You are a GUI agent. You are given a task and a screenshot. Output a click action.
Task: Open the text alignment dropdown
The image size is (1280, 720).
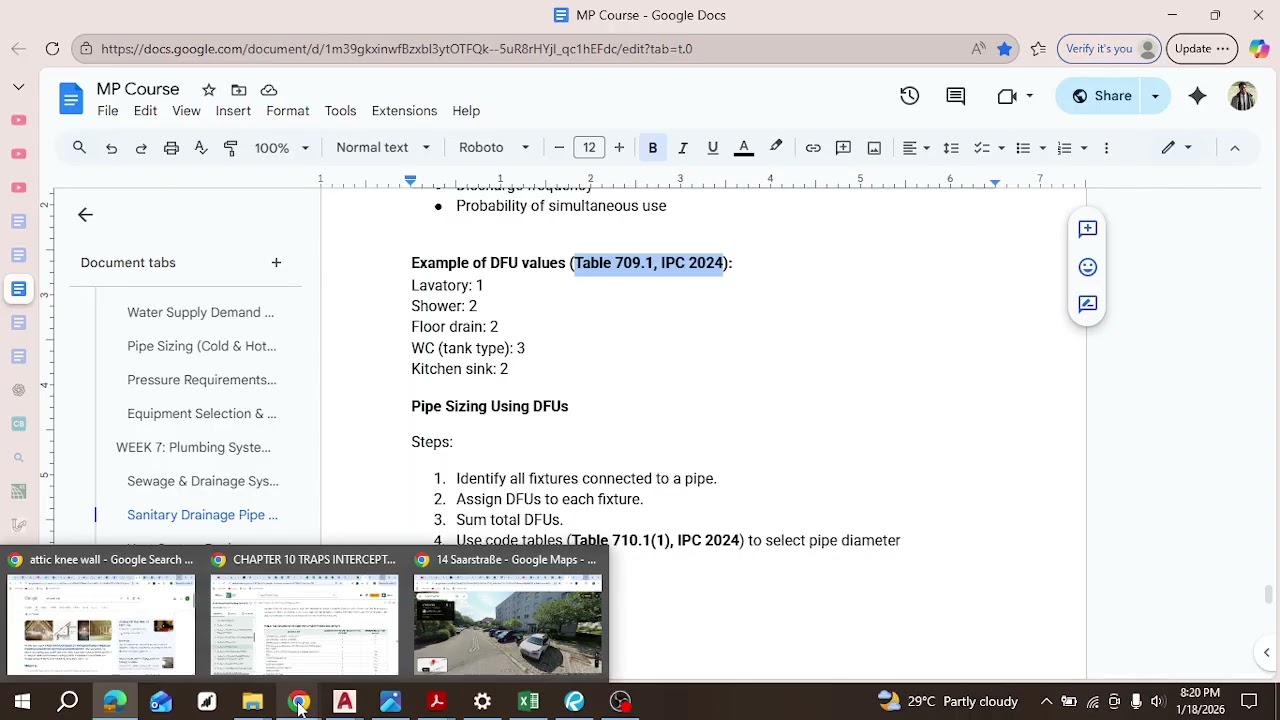coord(916,148)
